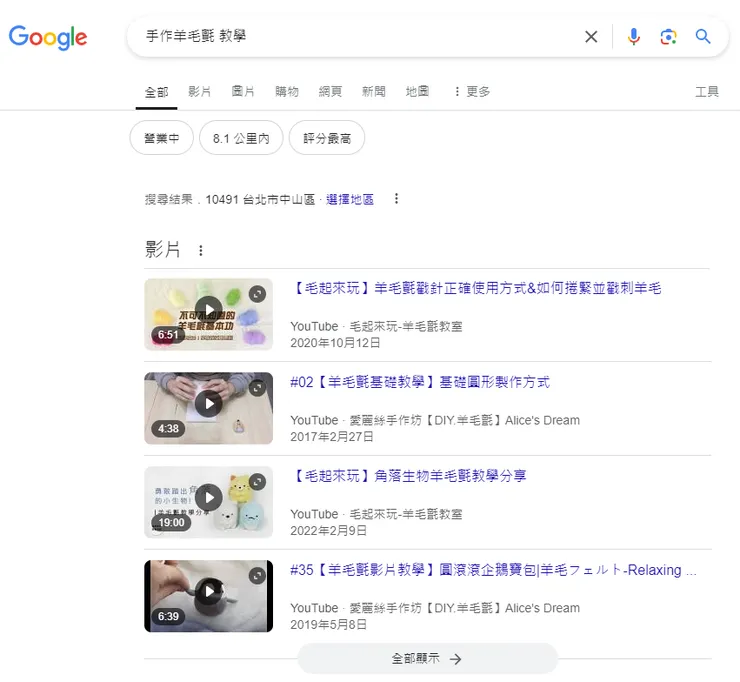
Task: Open the three-dot menu beside 選擇地區
Action: 396,199
